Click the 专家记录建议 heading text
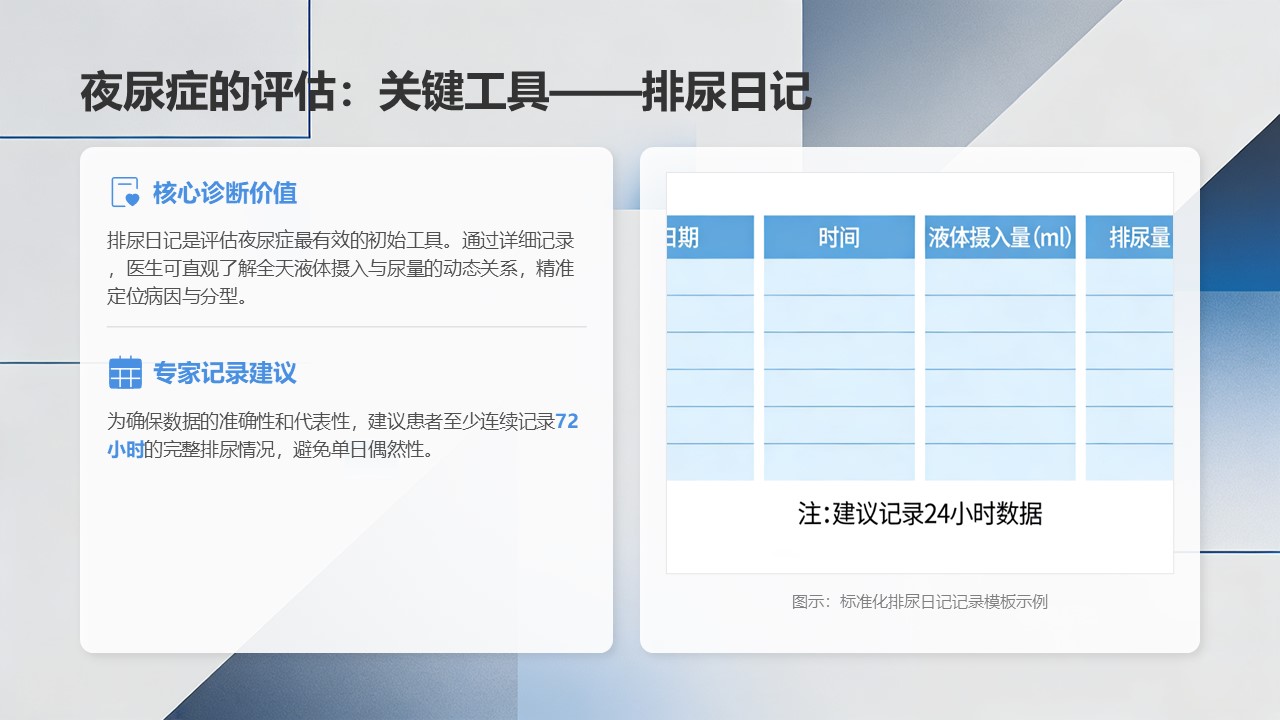 (x=224, y=374)
